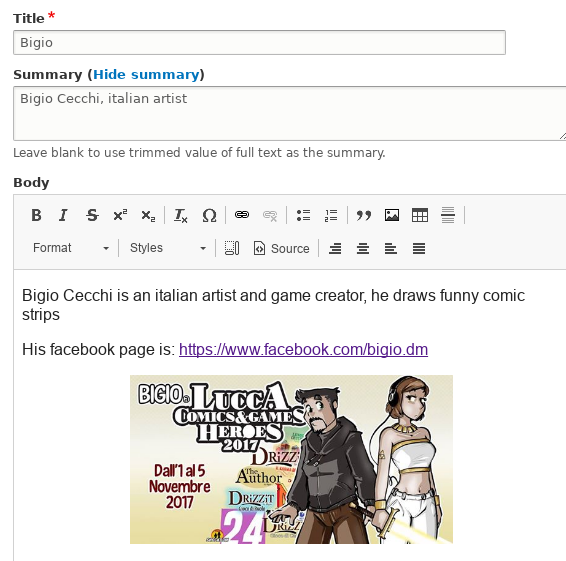The image size is (566, 561).
Task: Align text to the right
Action: click(335, 248)
